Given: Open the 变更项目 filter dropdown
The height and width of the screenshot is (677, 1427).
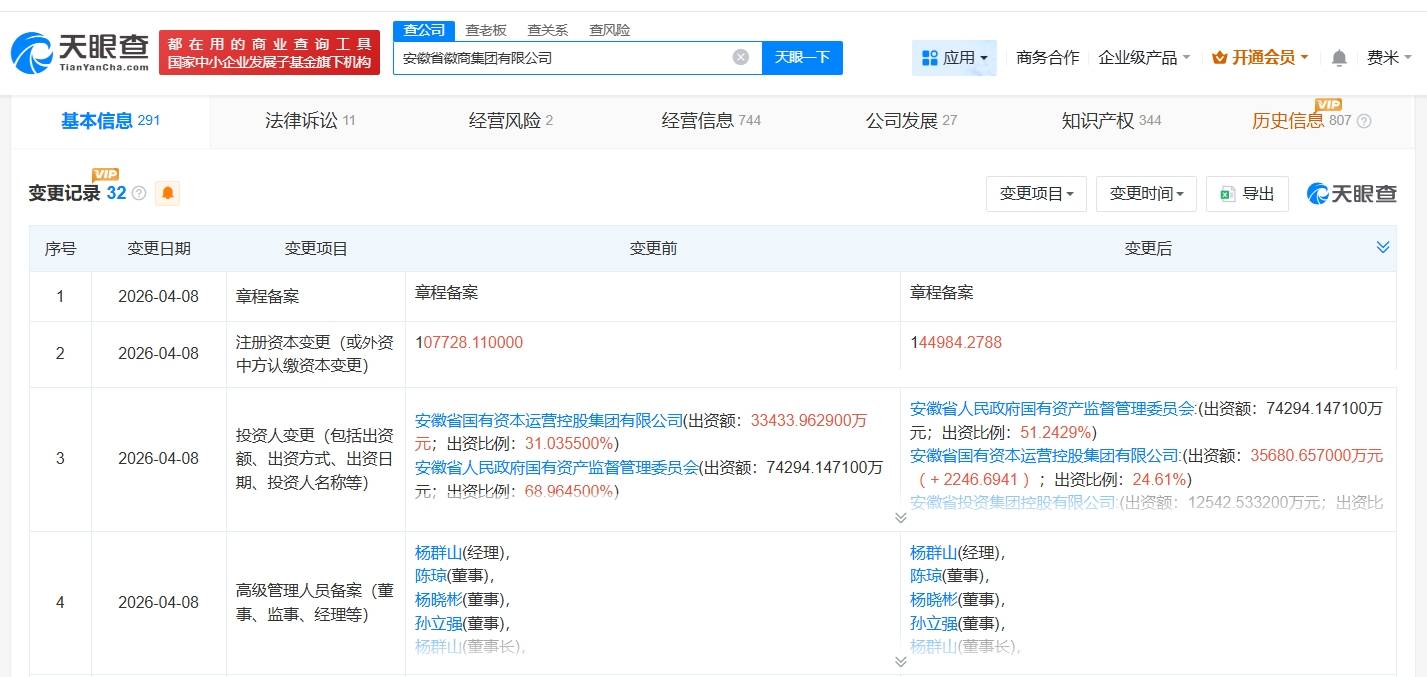Looking at the screenshot, I should (x=1036, y=194).
